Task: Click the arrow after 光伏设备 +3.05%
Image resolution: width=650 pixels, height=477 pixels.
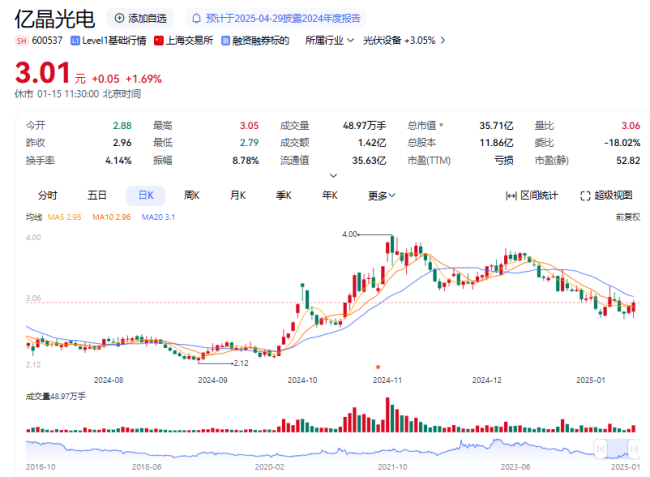Action: pyautogui.click(x=443, y=41)
